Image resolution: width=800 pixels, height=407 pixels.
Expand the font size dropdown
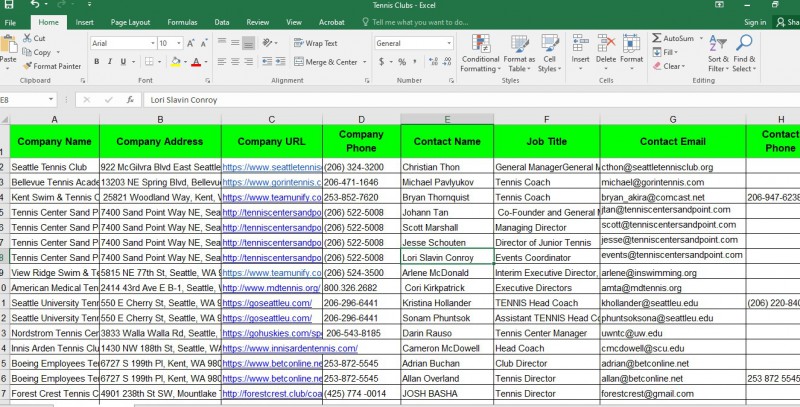(x=179, y=43)
